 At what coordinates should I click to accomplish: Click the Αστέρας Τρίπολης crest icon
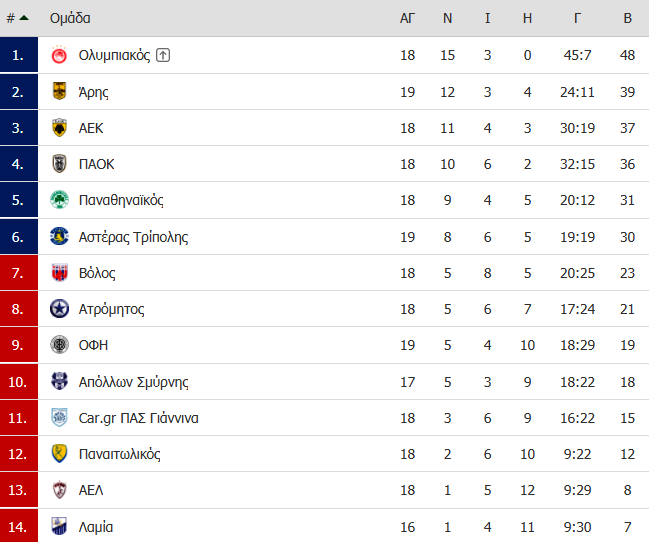click(59, 236)
